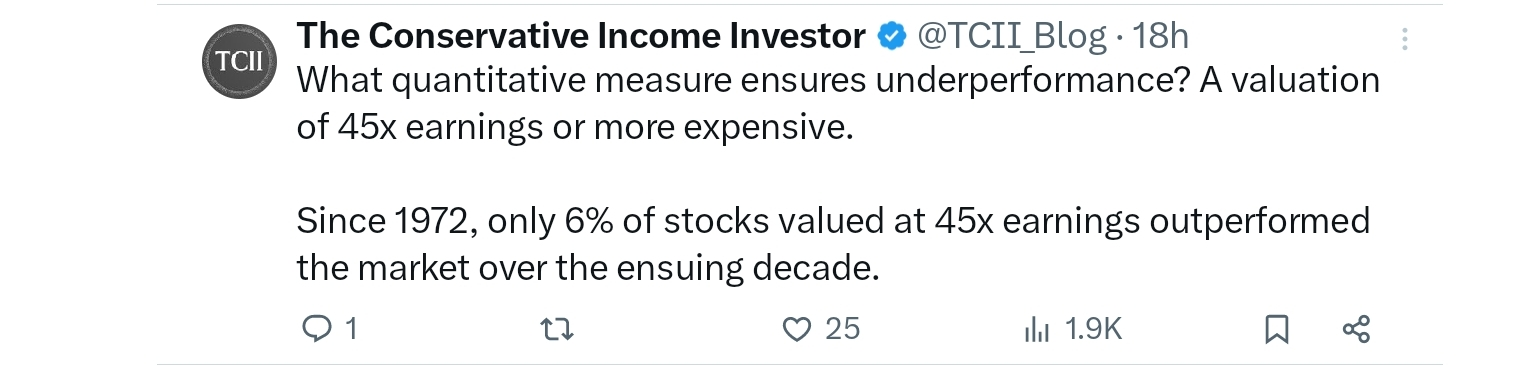The height and width of the screenshot is (367, 1539).
Task: Open the three-dot more options menu
Action: pos(1405,40)
